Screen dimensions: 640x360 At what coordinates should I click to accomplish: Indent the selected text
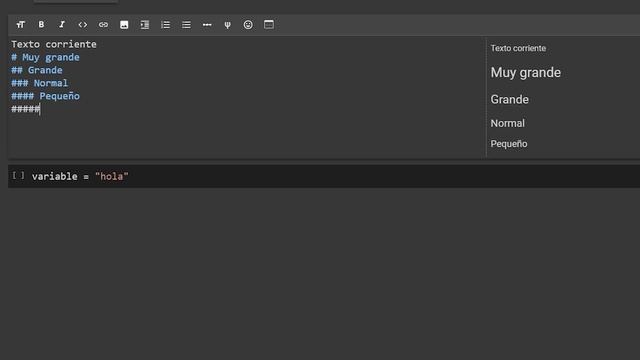(145, 25)
